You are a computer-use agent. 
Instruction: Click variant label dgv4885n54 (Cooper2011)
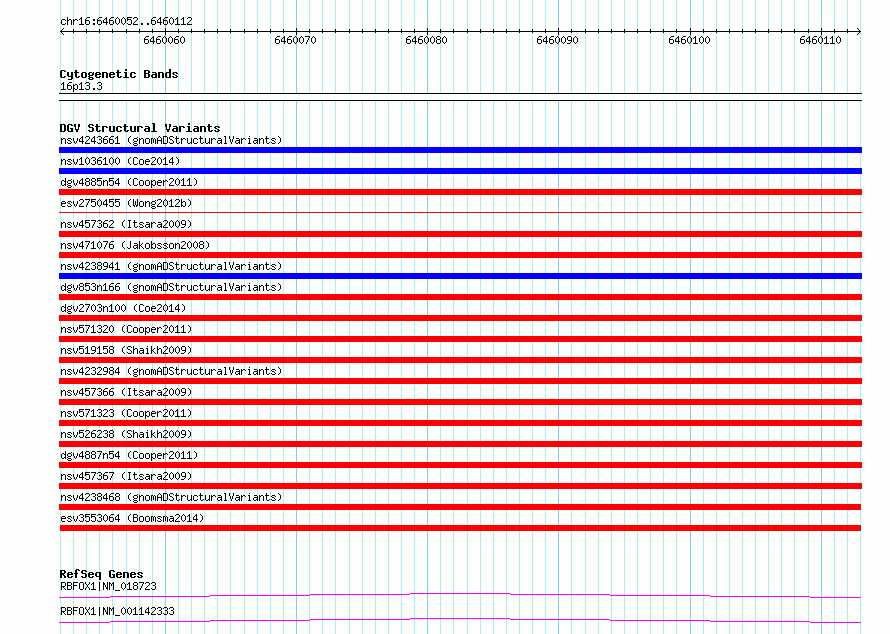click(x=129, y=182)
